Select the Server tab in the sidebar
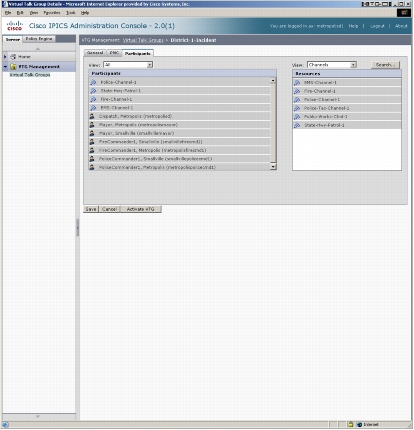 [13, 39]
